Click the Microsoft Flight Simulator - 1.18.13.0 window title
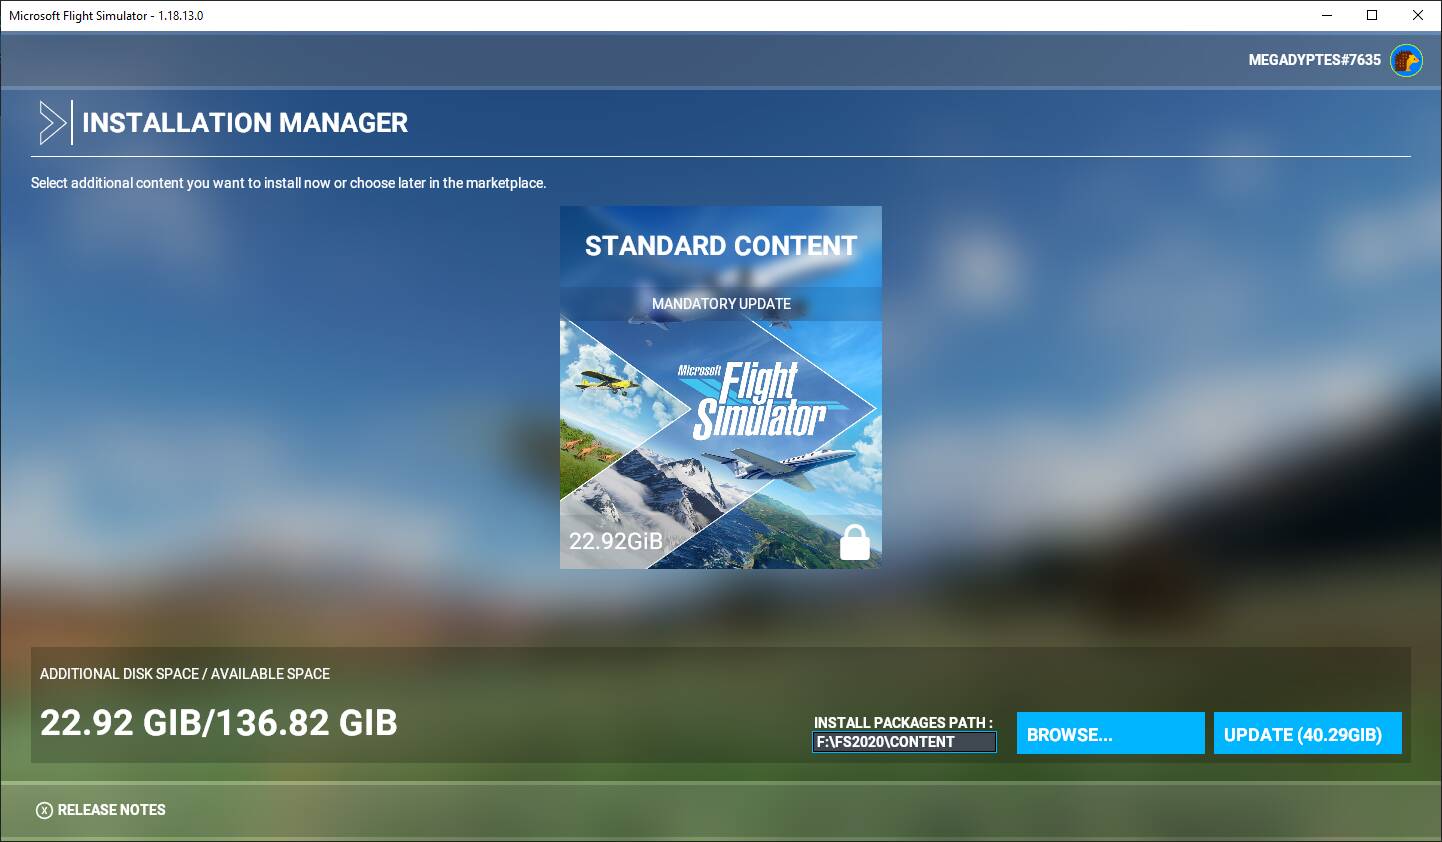This screenshot has width=1442, height=842. 106,16
